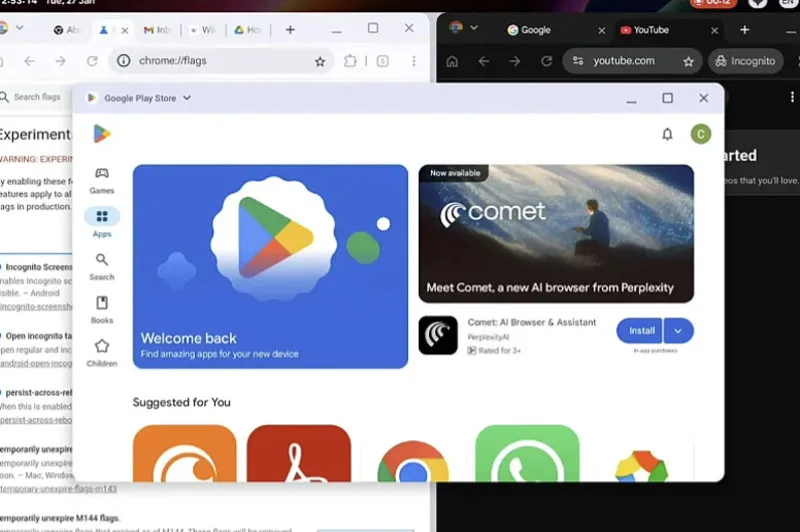
Task: Switch to the first About tab
Action: click(67, 30)
